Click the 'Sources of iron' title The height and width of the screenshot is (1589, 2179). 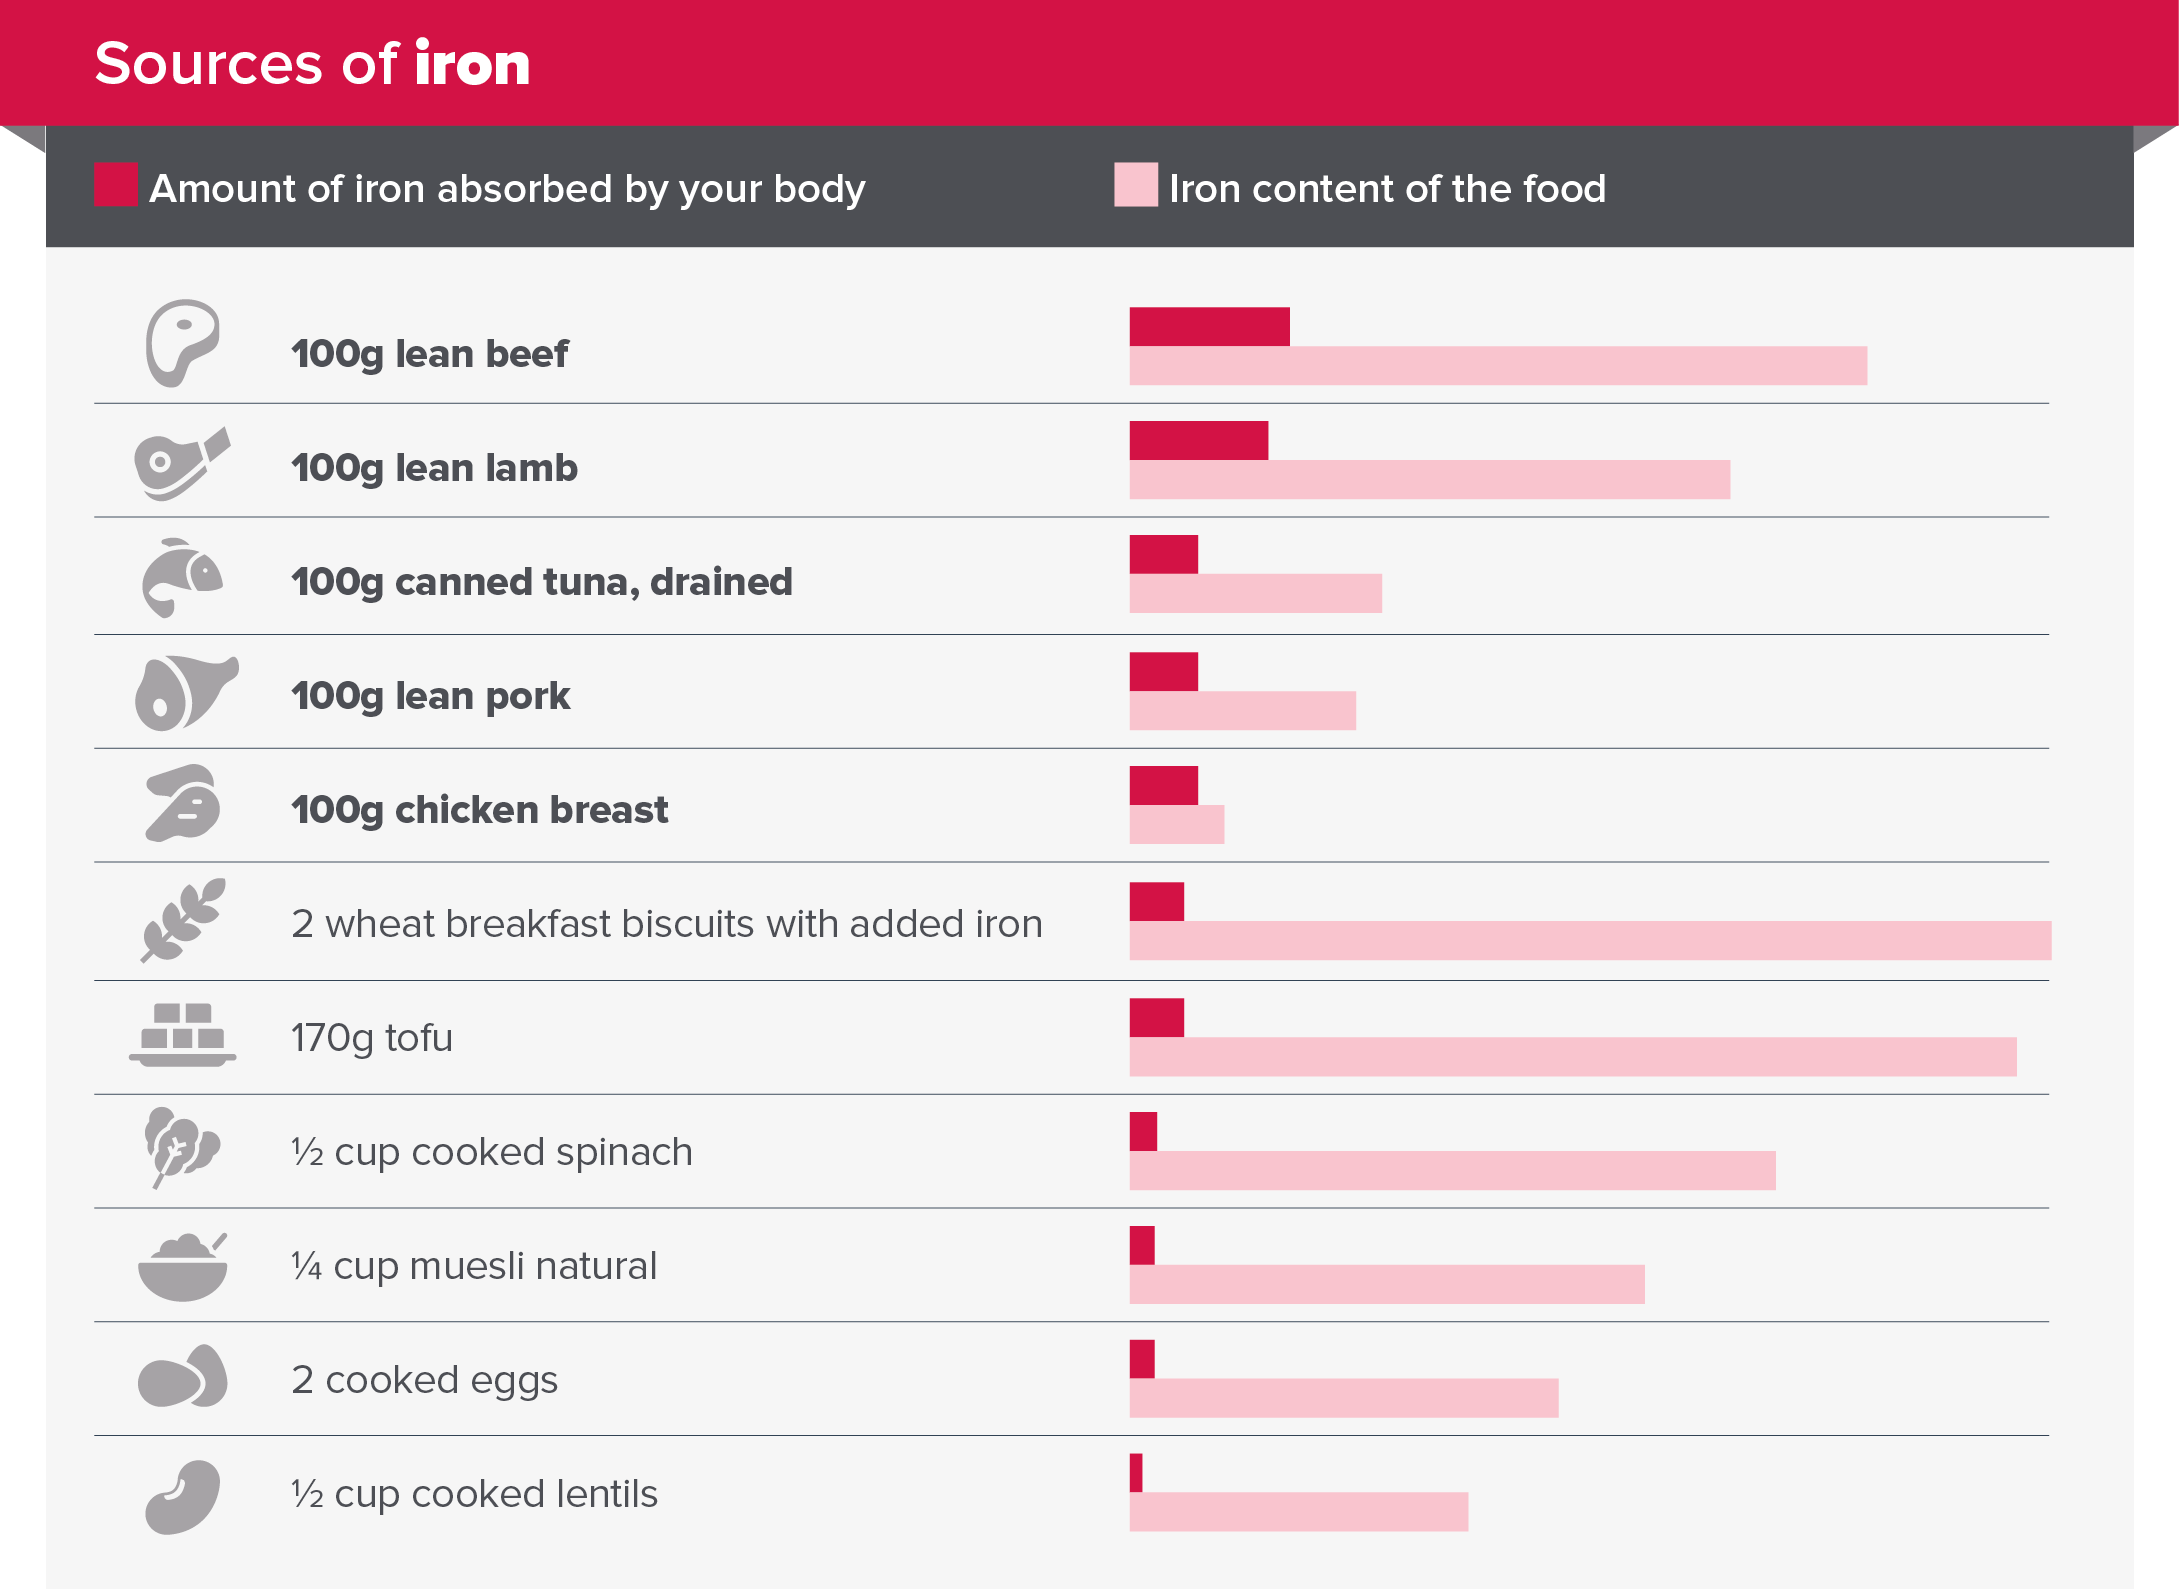point(312,64)
